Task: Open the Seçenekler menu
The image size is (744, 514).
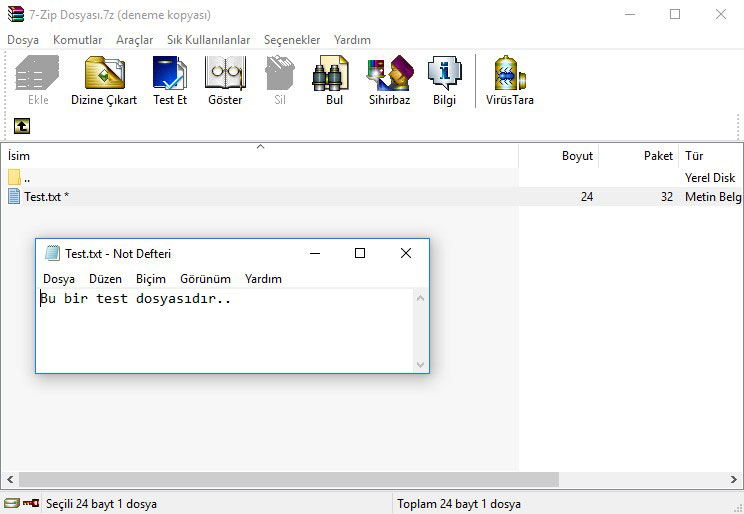Action: [x=292, y=40]
